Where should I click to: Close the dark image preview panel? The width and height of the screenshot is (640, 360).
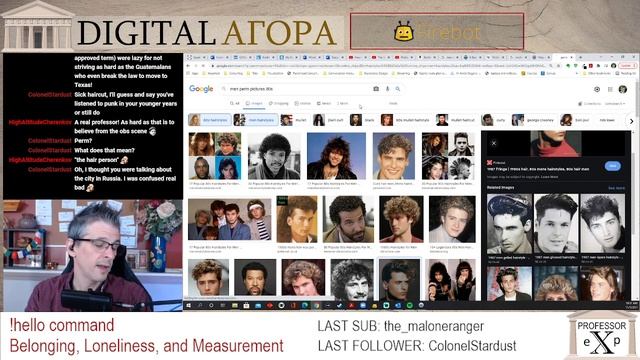click(493, 143)
